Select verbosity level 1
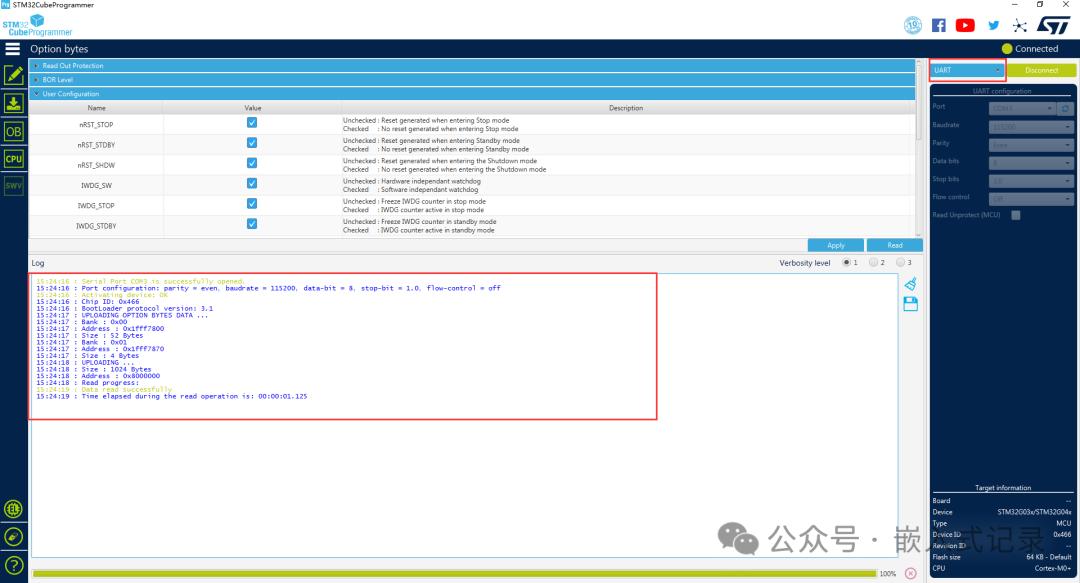The width and height of the screenshot is (1080, 583). click(847, 263)
